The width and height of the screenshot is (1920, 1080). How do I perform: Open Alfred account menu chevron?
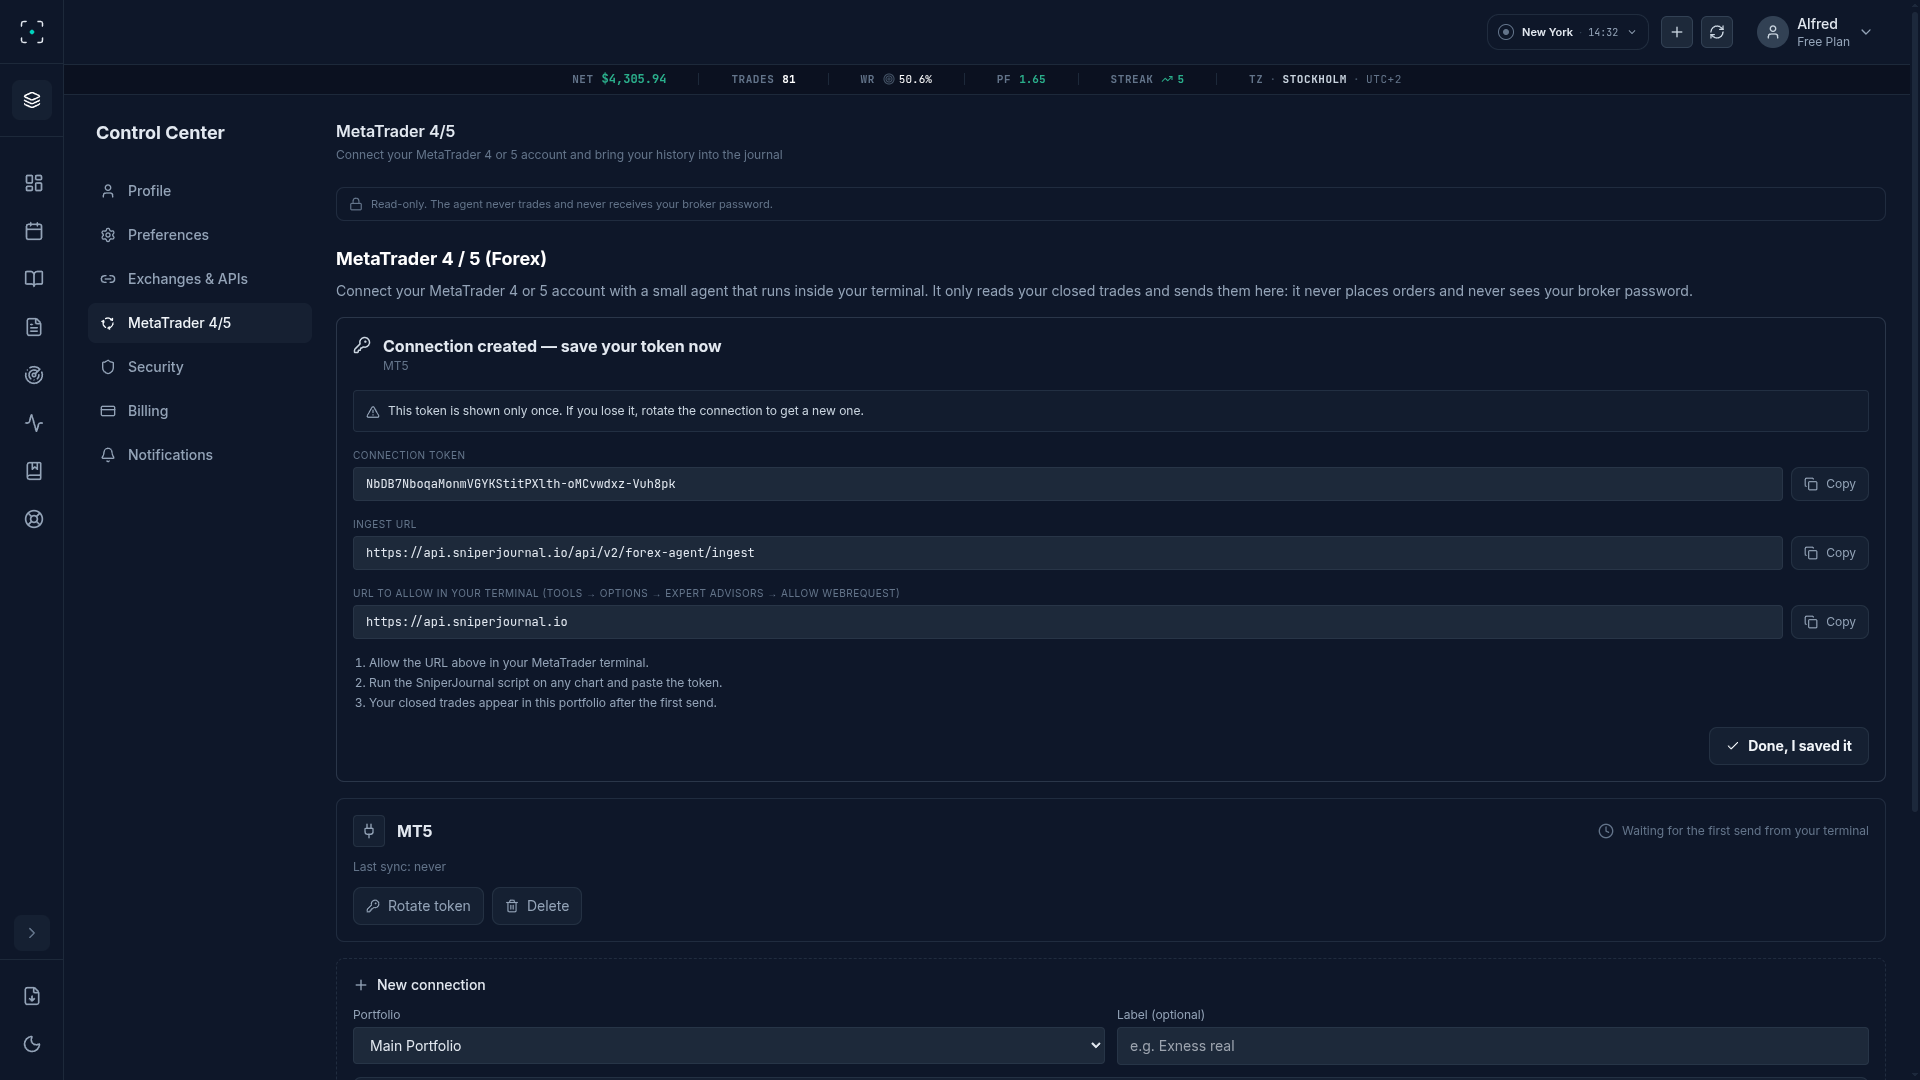pyautogui.click(x=1866, y=32)
